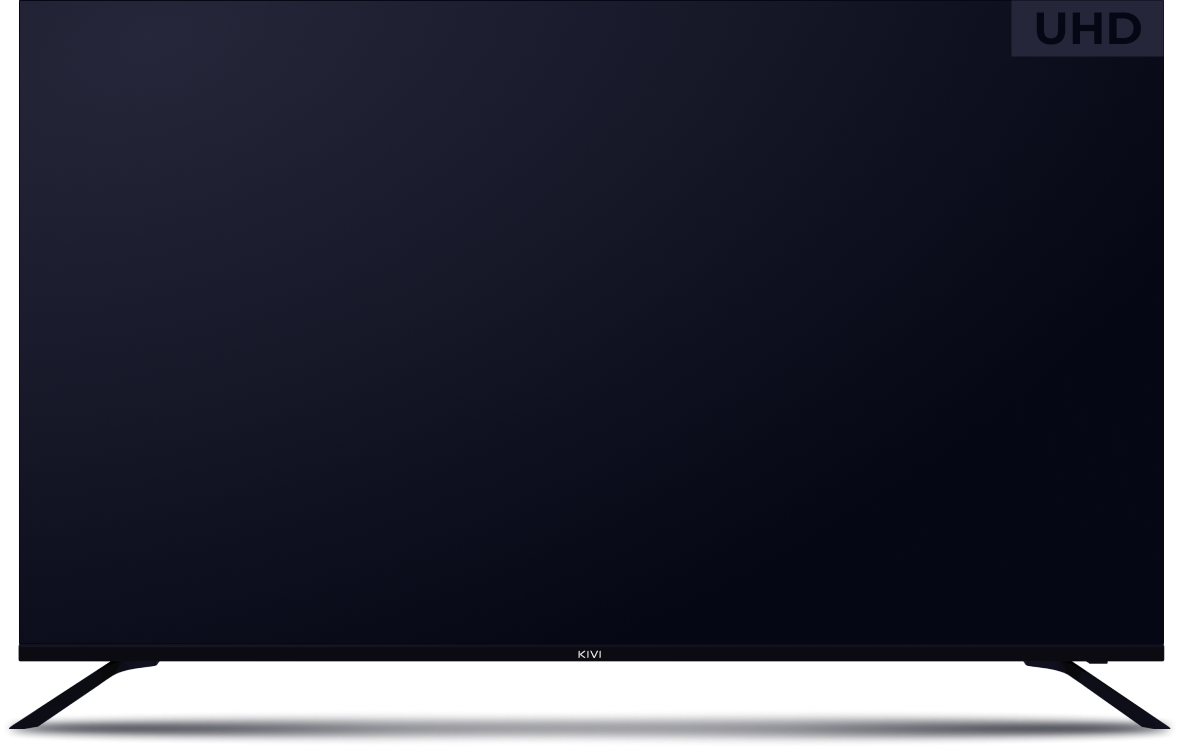Click the letter D in UHD badge

(x=1123, y=30)
